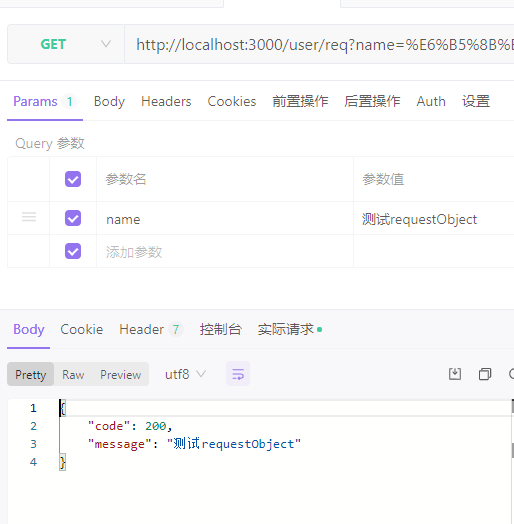514x524 pixels.
Task: Click line number 4 in response gutter
Action: 33,462
